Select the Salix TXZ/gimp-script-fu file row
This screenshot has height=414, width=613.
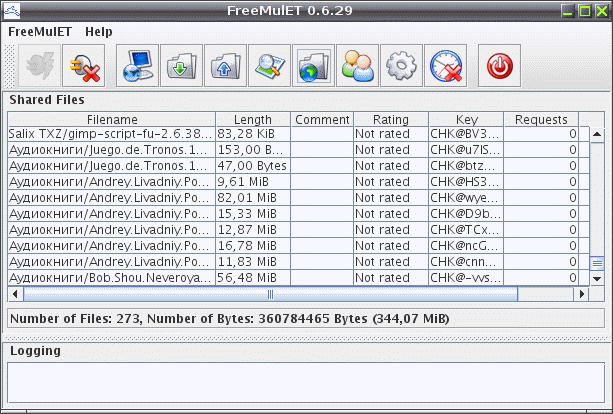[x=299, y=134]
